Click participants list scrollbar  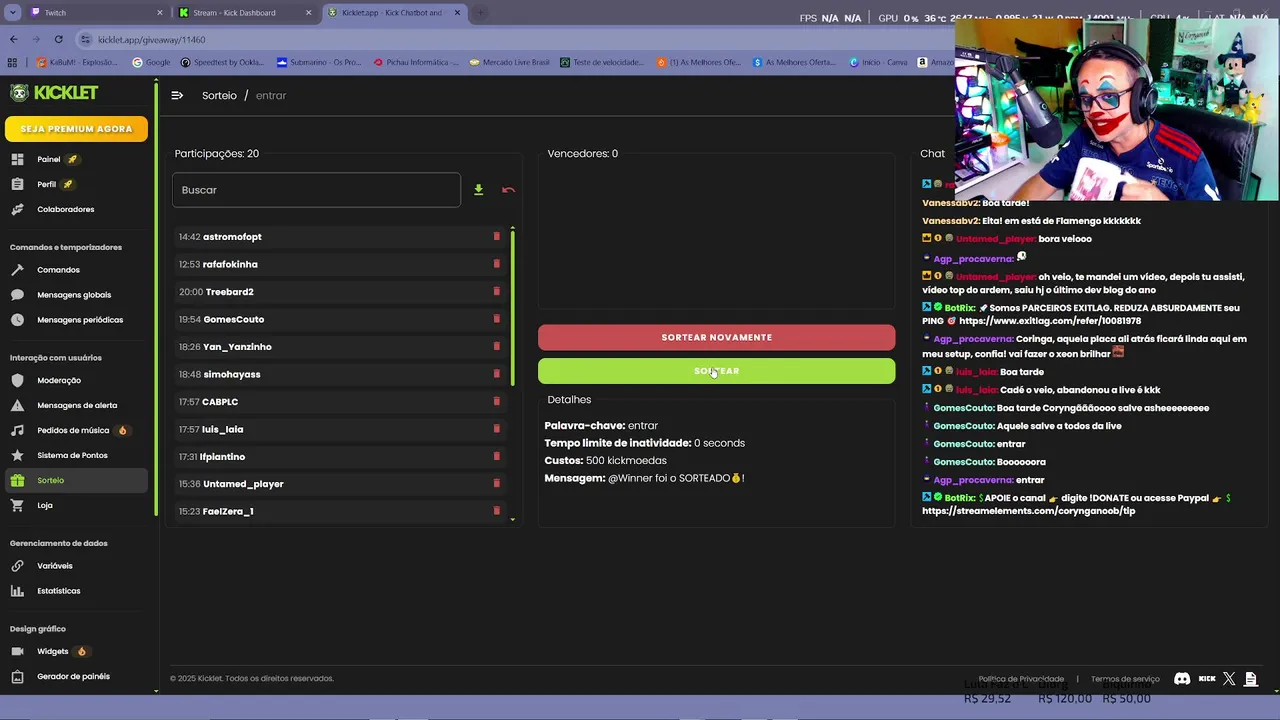click(x=513, y=307)
